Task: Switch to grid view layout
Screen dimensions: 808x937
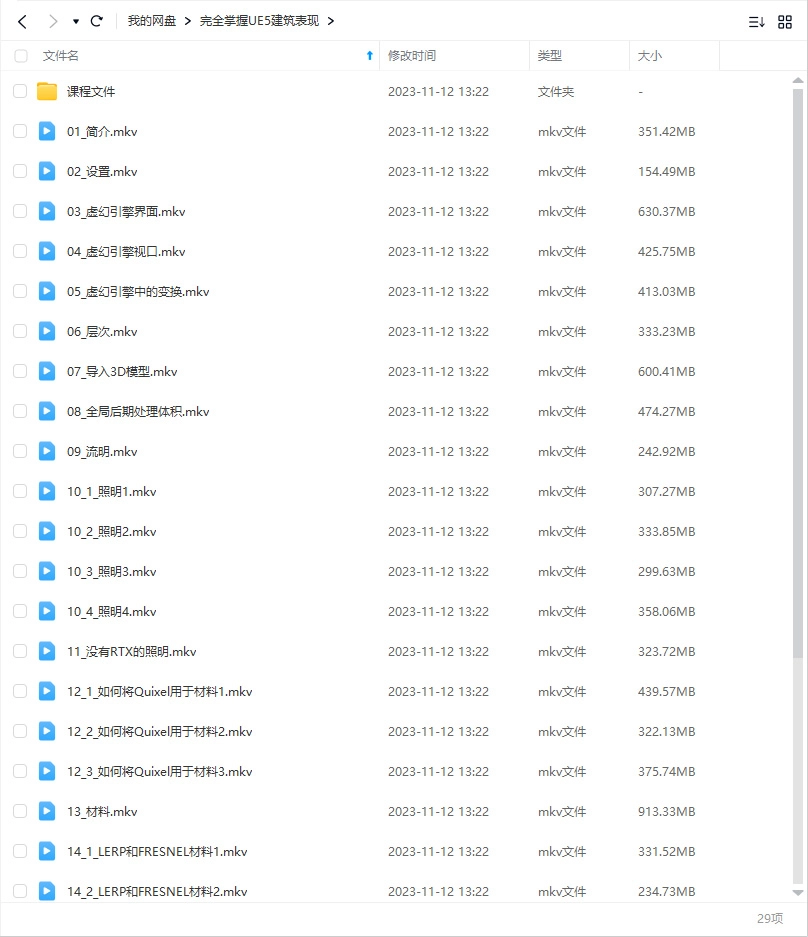Action: [785, 21]
